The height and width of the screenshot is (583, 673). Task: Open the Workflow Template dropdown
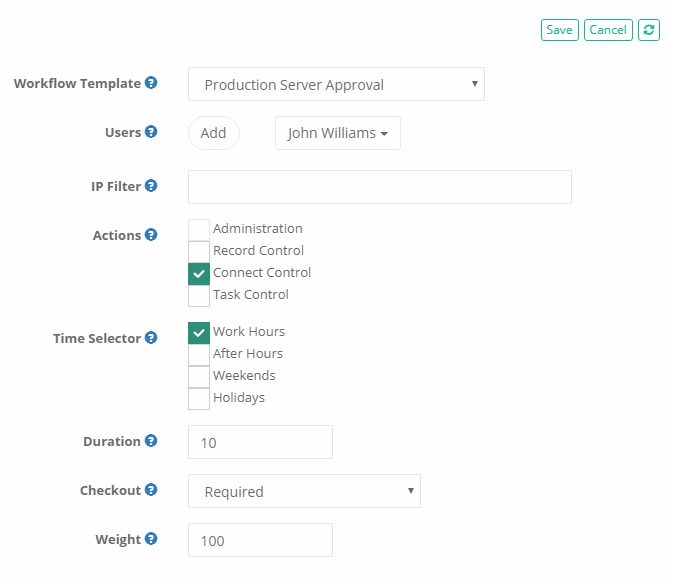click(336, 85)
